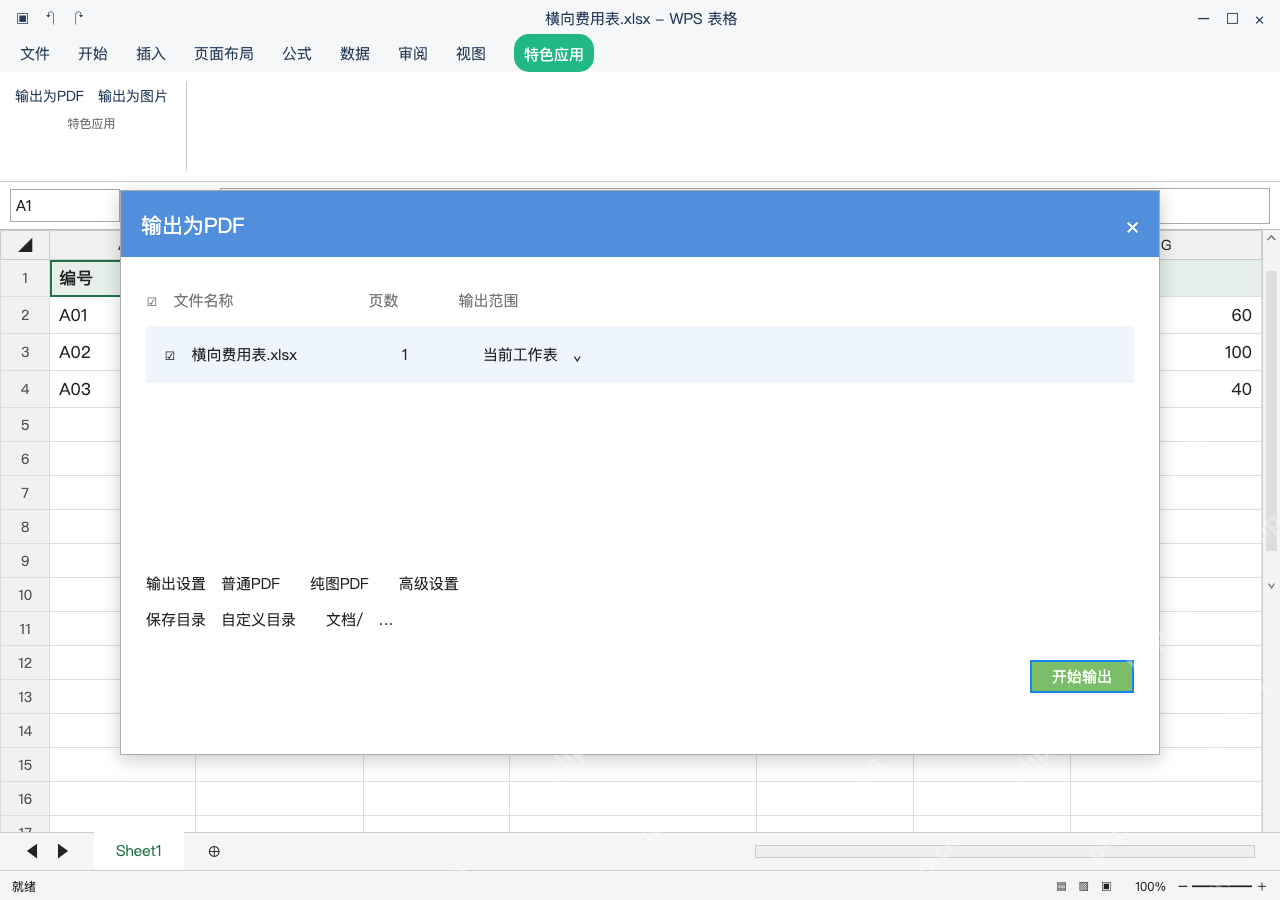
Task: Click the scroll-down arrow of the vertical scrollbar
Action: coord(1272,586)
